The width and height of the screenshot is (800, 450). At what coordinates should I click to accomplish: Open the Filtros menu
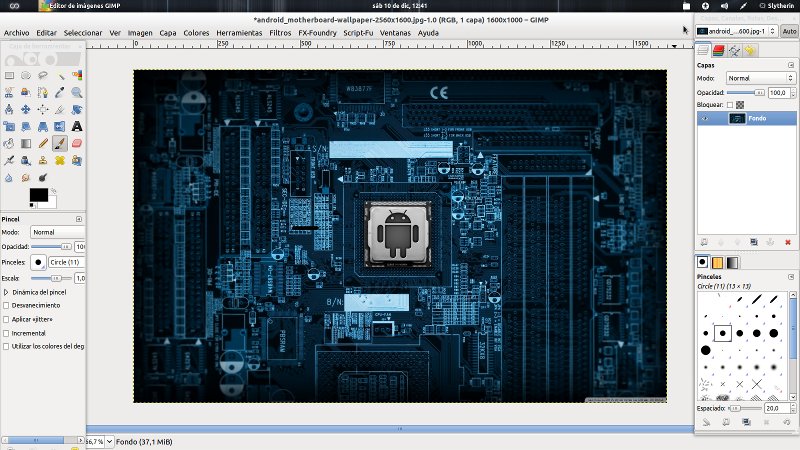pos(280,33)
